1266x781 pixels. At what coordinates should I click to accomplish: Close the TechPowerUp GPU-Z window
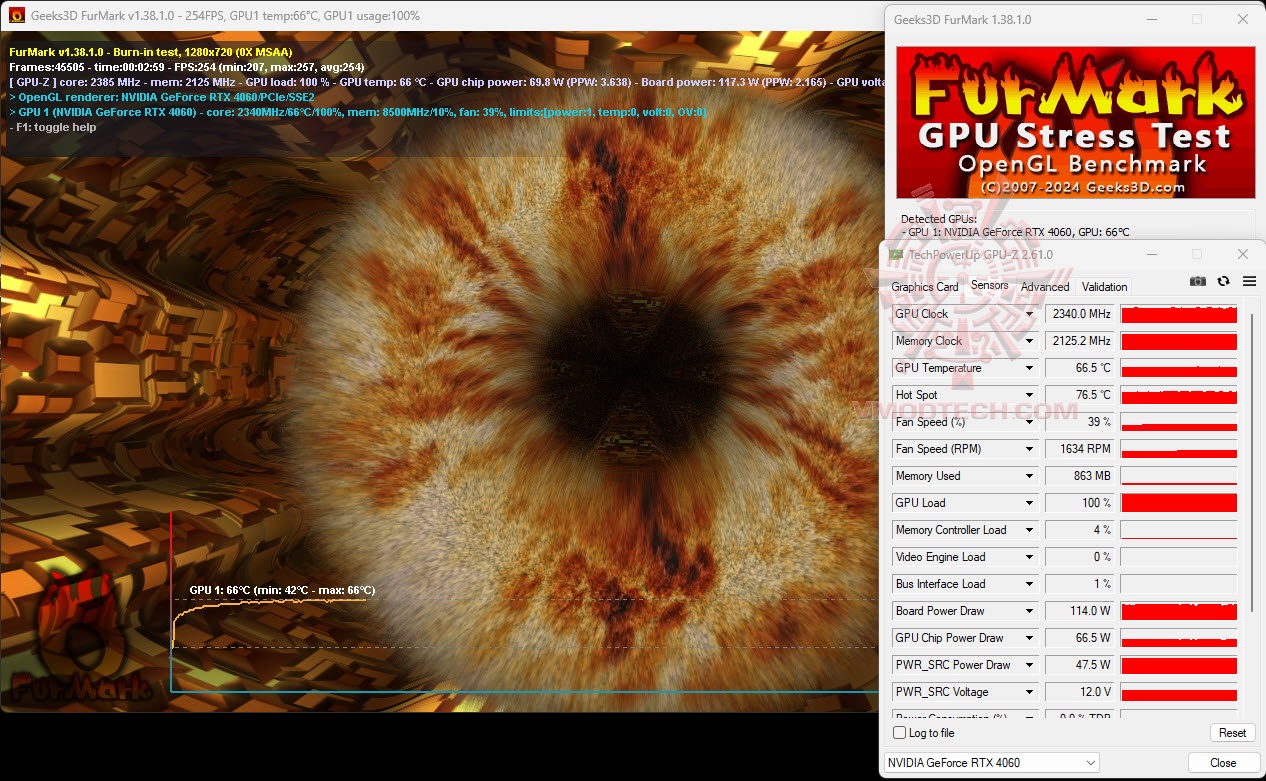pyautogui.click(x=1242, y=255)
